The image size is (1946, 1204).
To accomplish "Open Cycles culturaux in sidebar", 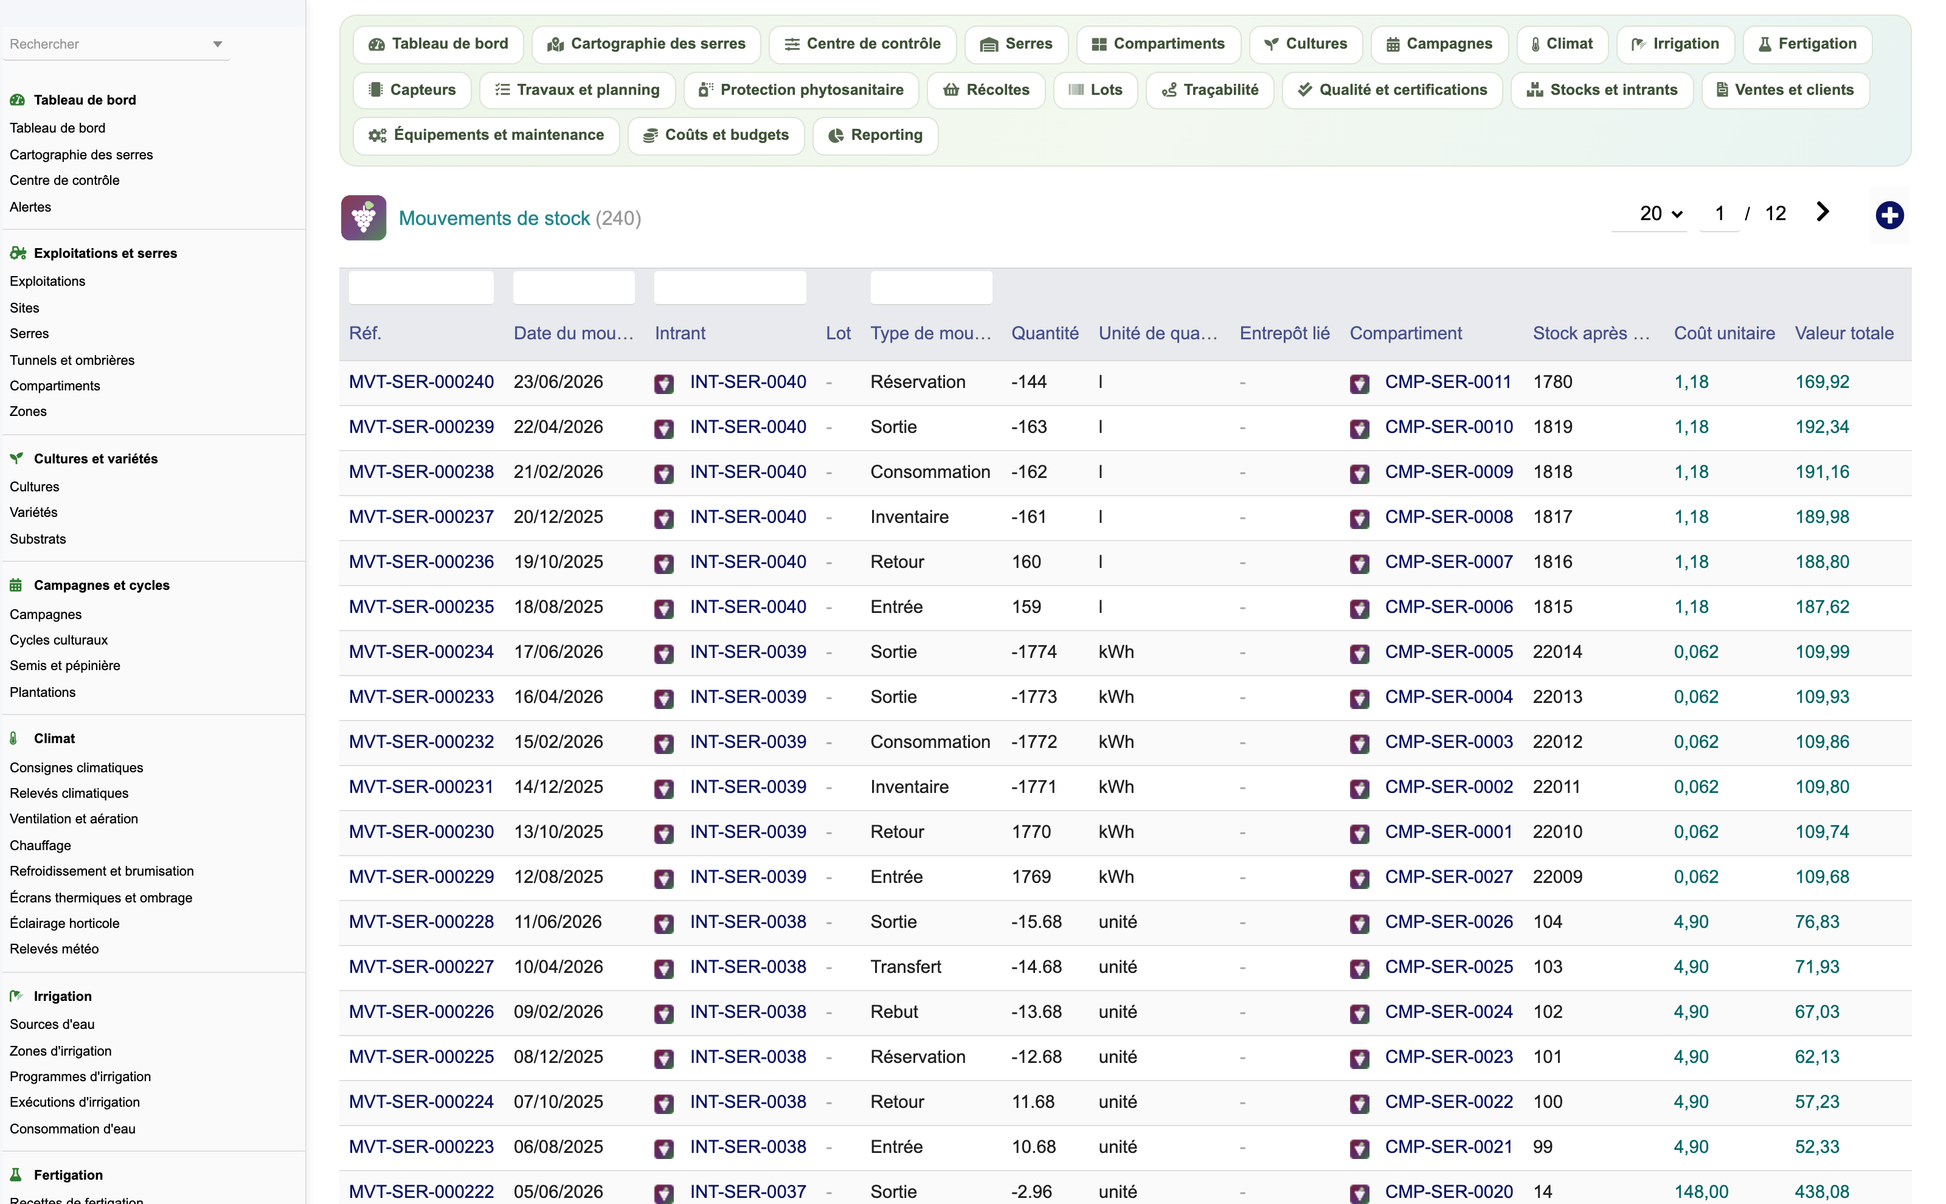I will (59, 640).
